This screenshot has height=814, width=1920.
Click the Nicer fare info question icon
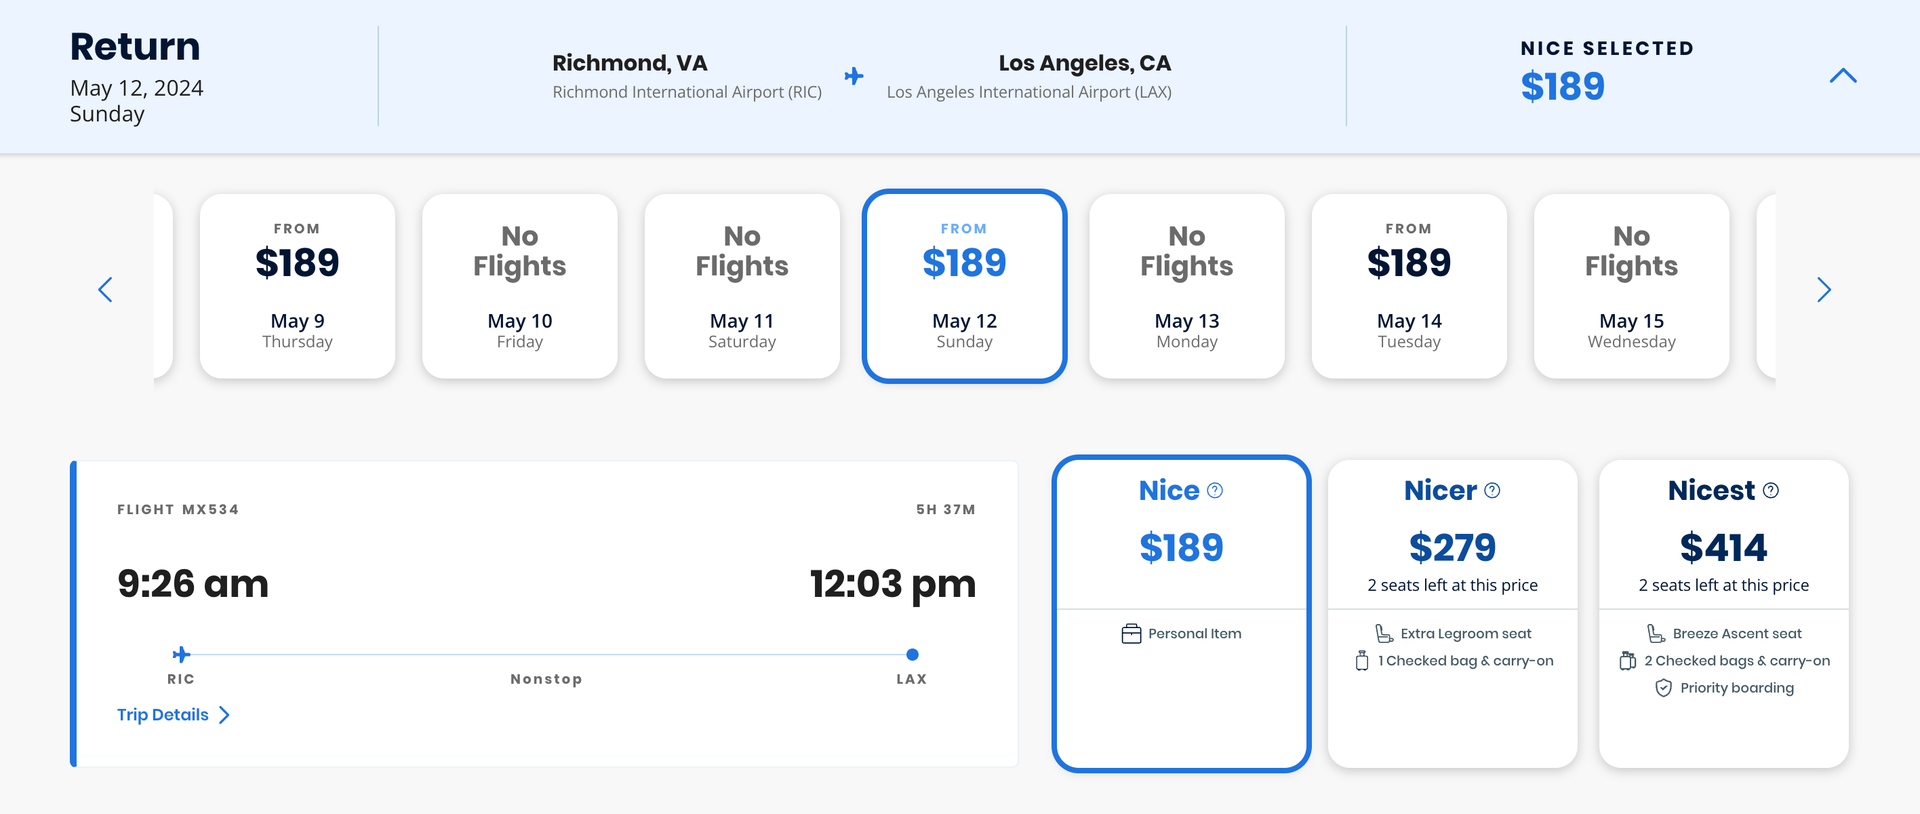click(1492, 490)
